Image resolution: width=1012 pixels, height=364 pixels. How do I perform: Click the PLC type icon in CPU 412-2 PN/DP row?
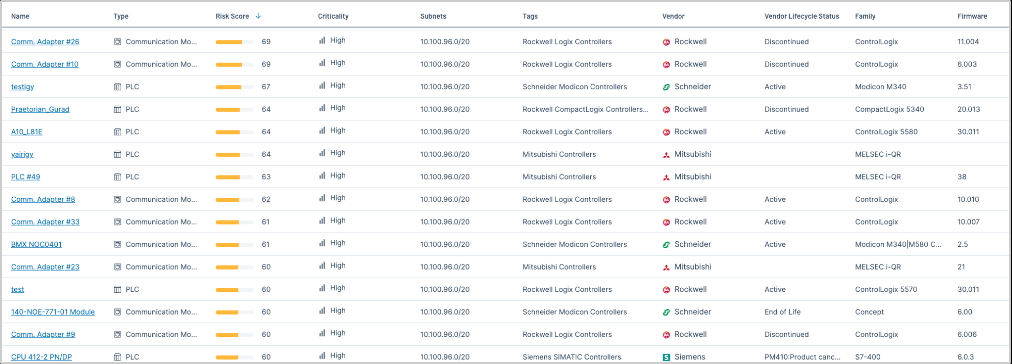coord(117,357)
